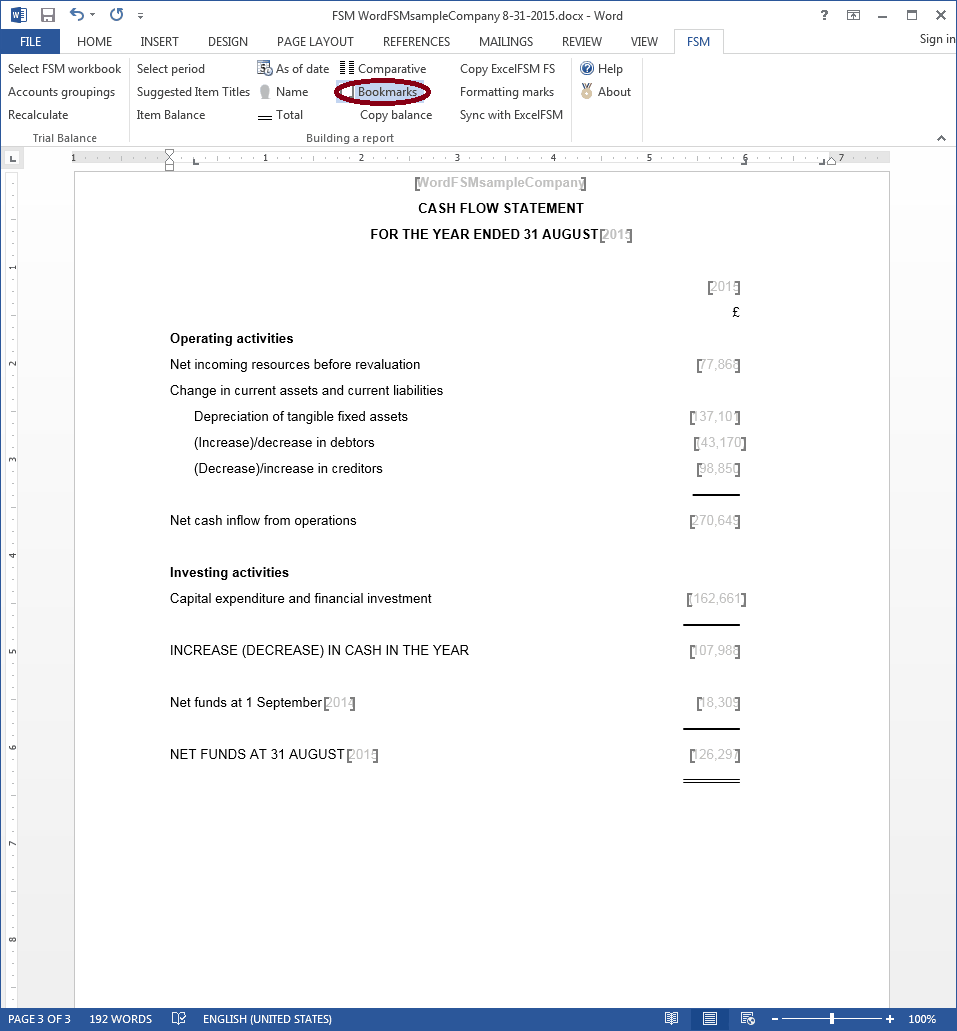Click the tab stop selector box

tap(12, 158)
